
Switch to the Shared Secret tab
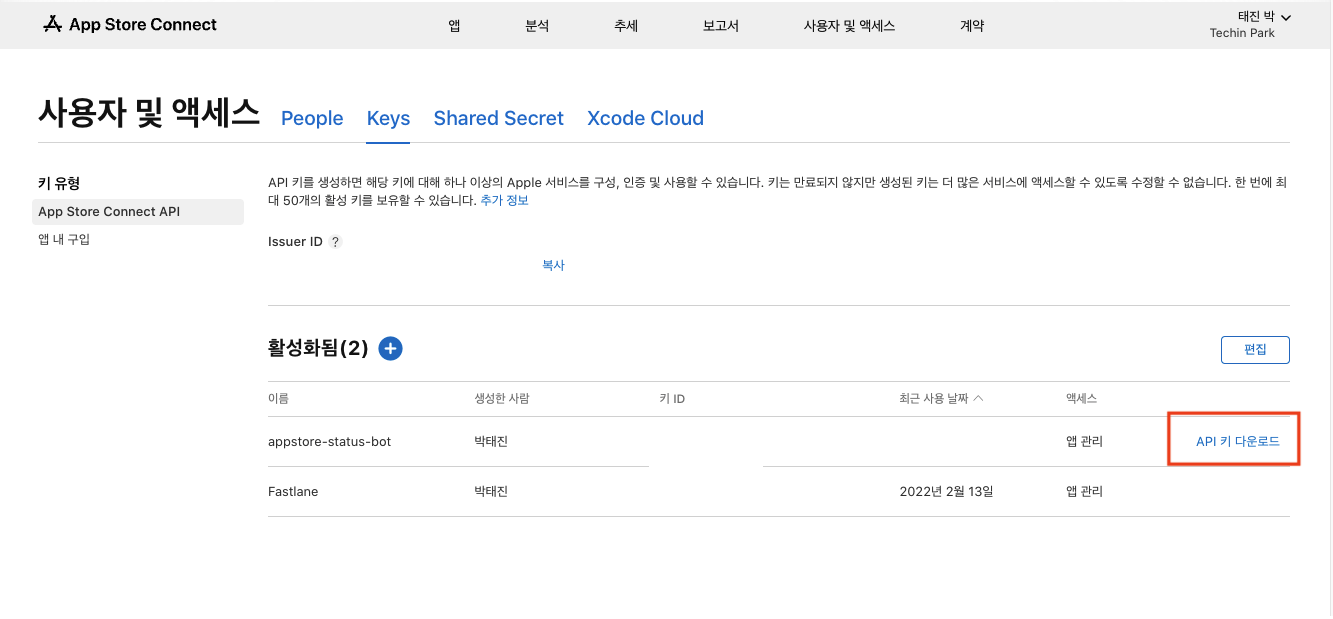(x=498, y=118)
